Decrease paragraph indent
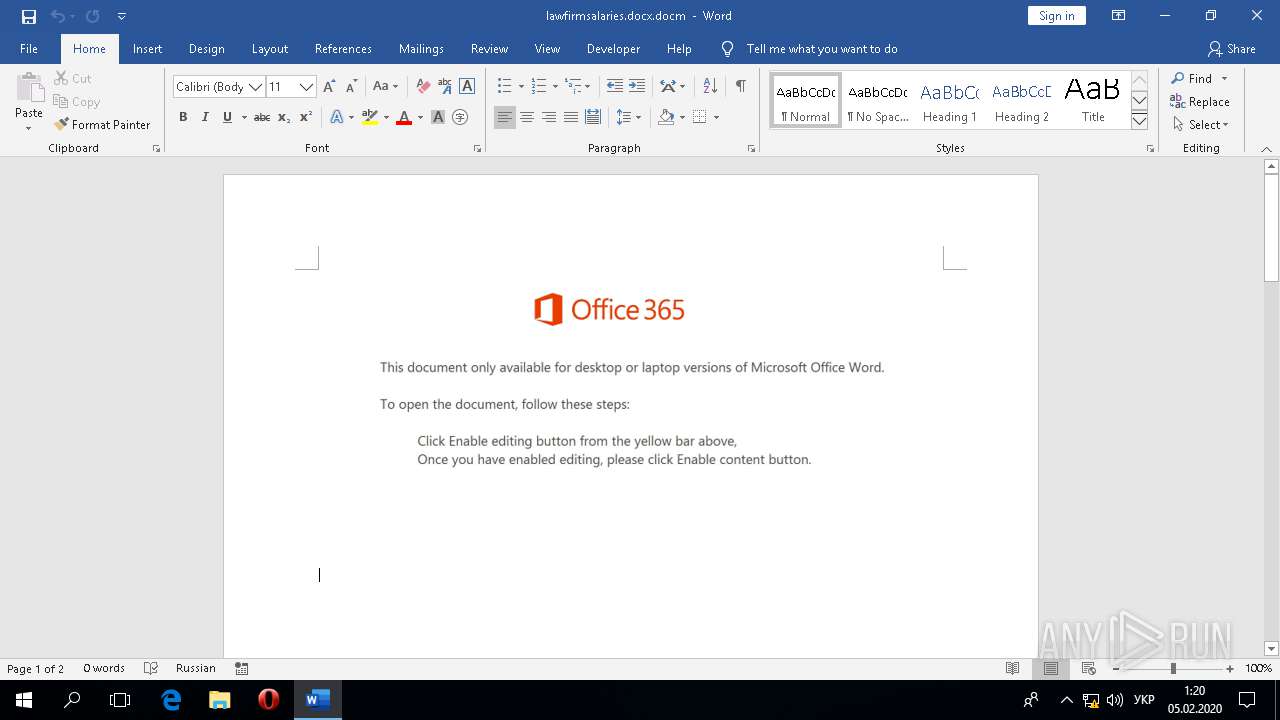Screen dimensions: 1280x720 tap(614, 87)
